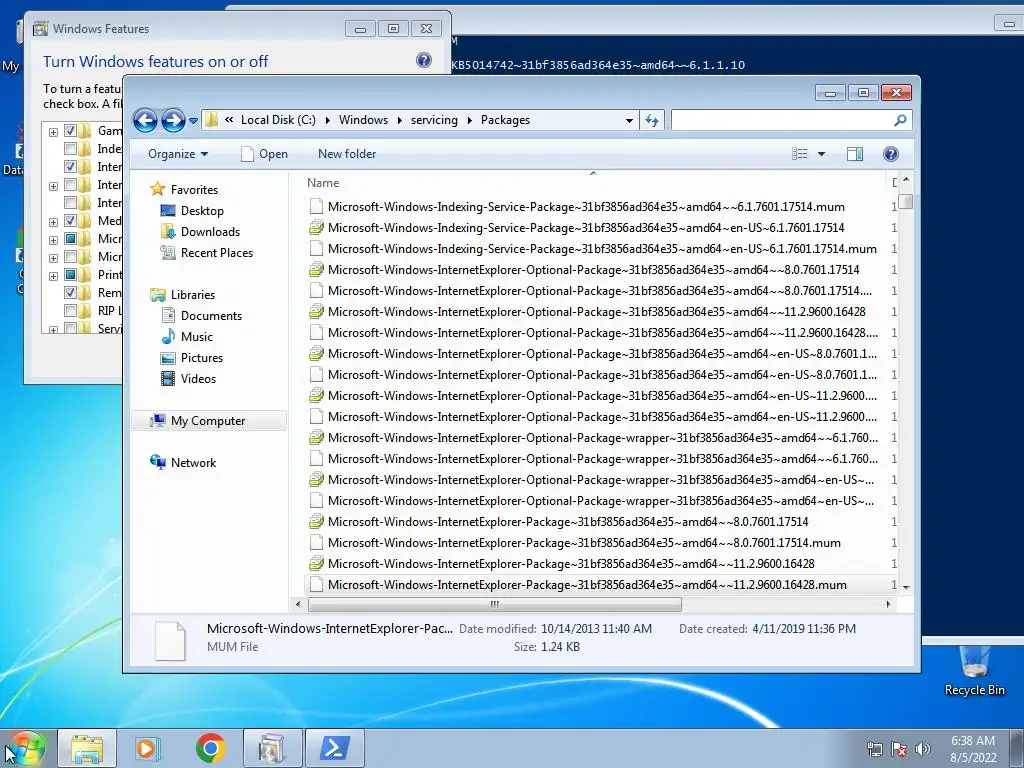This screenshot has width=1024, height=768.
Task: Open the Recycle Bin desktop icon
Action: click(974, 671)
